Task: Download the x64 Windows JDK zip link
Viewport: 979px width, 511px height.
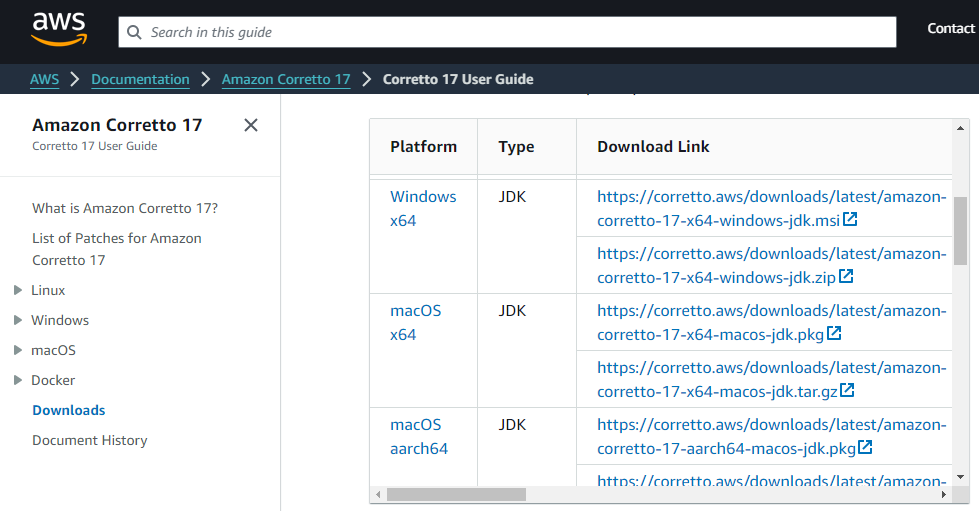Action: pyautogui.click(x=772, y=265)
